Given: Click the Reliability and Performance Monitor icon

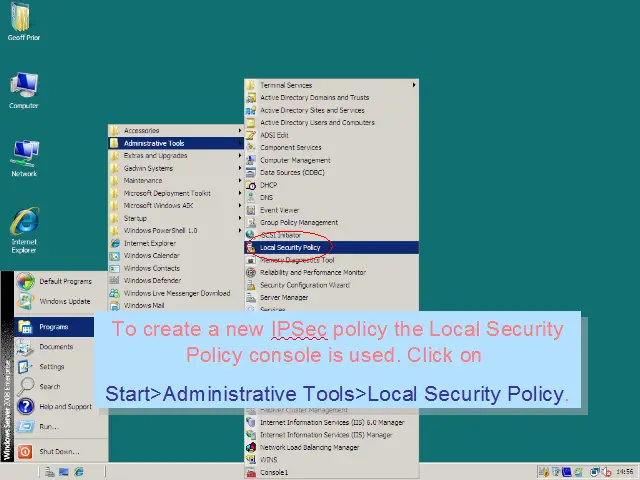Looking at the screenshot, I should (x=251, y=272).
